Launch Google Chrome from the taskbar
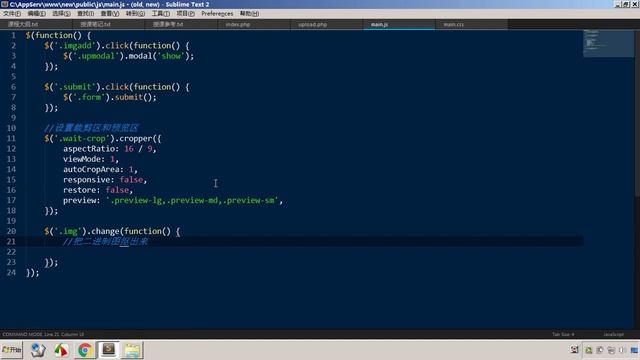This screenshot has width=640, height=360. coord(85,350)
